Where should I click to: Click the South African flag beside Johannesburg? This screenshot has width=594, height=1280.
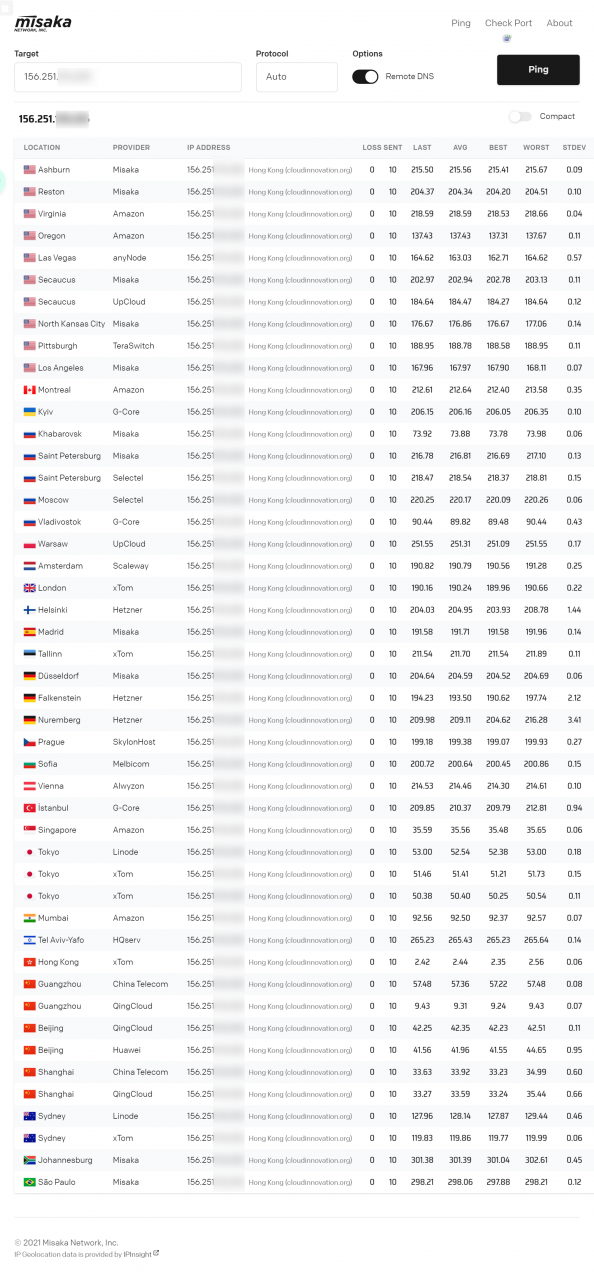click(x=30, y=1160)
